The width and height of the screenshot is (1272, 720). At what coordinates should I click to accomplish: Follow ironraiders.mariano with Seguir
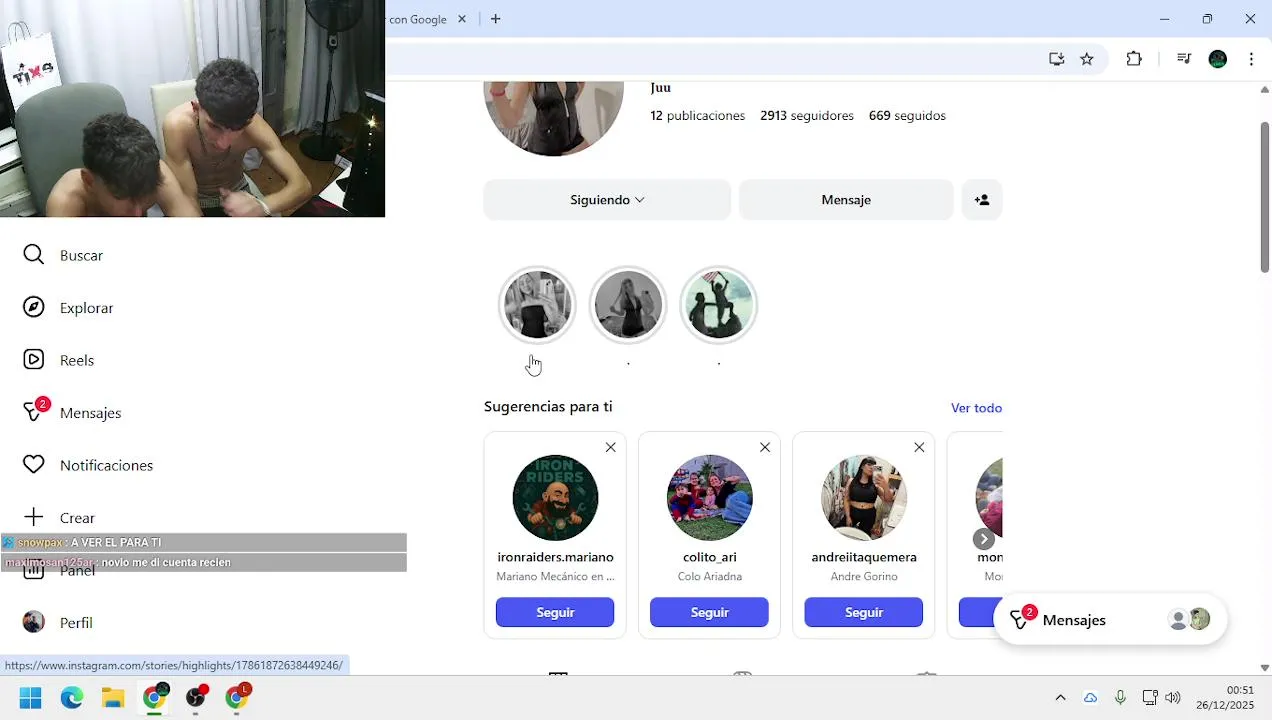click(x=555, y=612)
